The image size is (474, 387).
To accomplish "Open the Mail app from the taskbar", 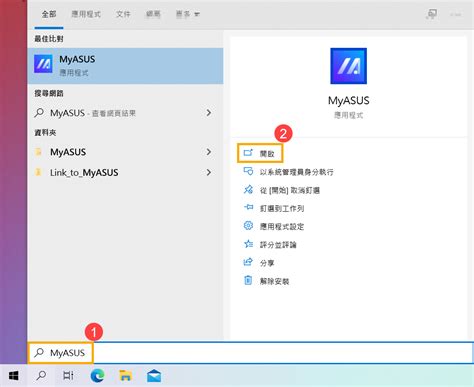I will tap(154, 376).
